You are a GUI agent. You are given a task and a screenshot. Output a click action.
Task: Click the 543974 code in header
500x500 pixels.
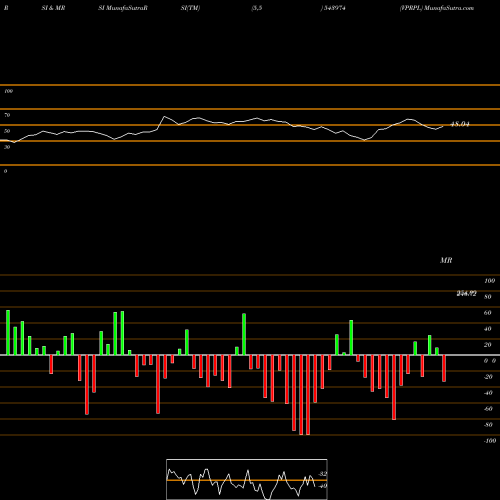334,8
